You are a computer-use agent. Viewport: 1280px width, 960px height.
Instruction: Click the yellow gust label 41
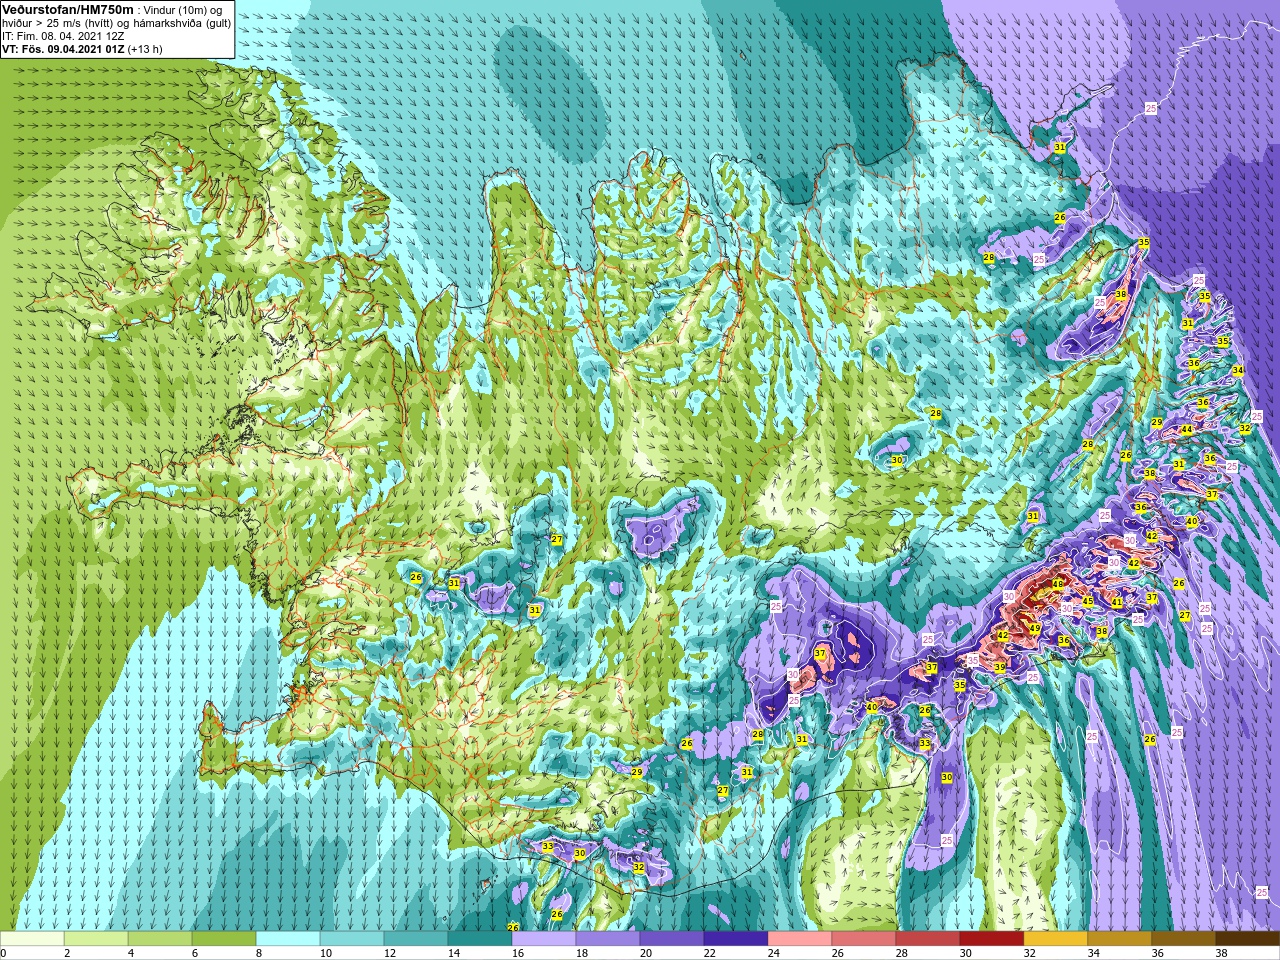[1117, 602]
